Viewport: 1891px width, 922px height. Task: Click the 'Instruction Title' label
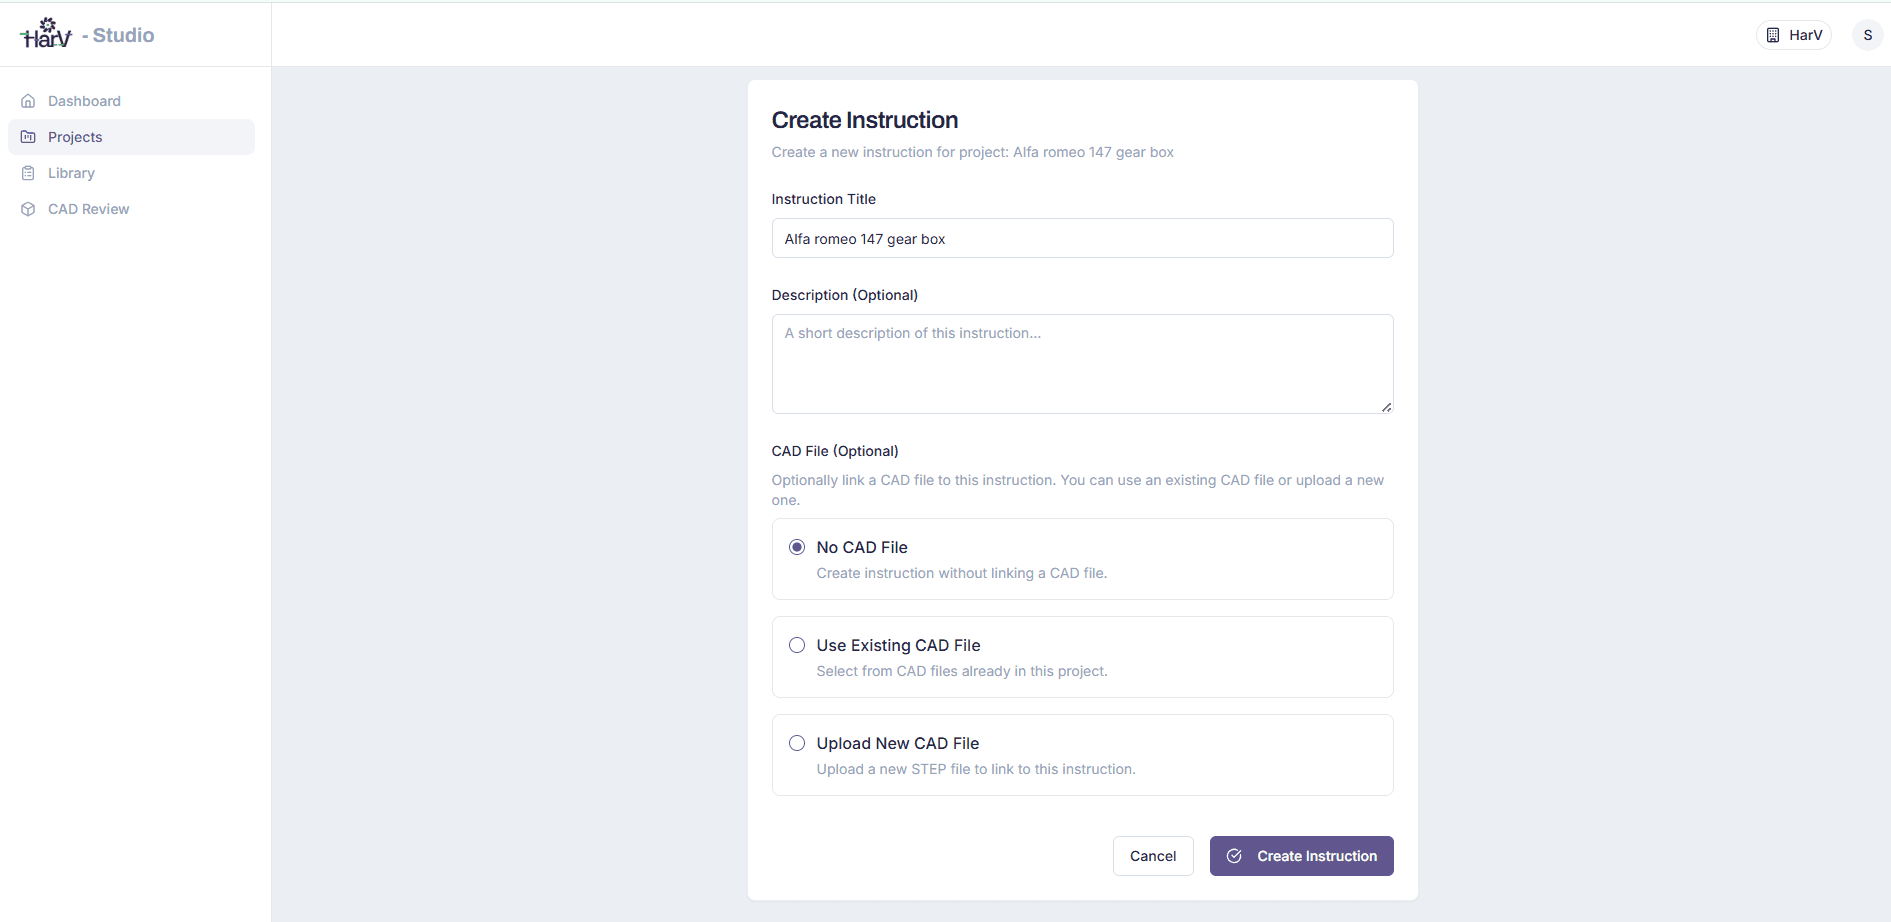(x=824, y=199)
